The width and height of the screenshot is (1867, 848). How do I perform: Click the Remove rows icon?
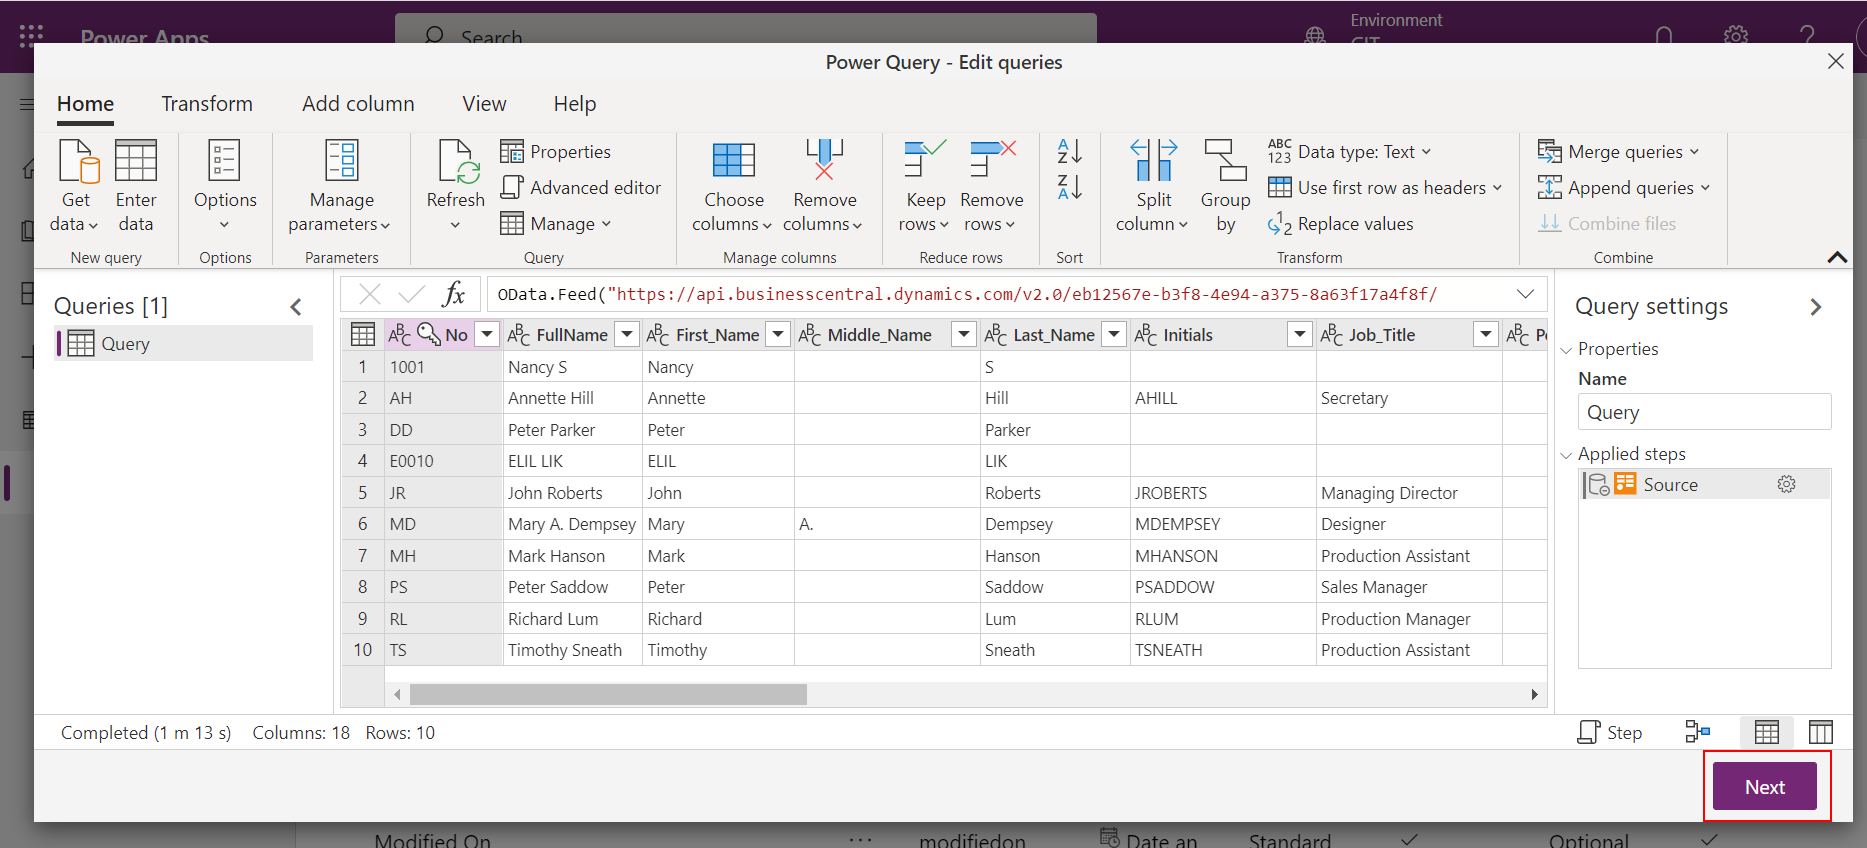point(991,160)
